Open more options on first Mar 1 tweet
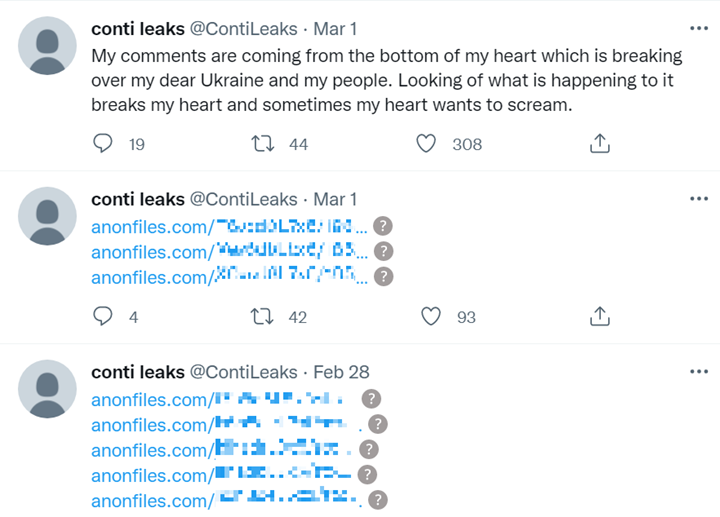Screen dimensions: 720x517 pyautogui.click(x=699, y=28)
